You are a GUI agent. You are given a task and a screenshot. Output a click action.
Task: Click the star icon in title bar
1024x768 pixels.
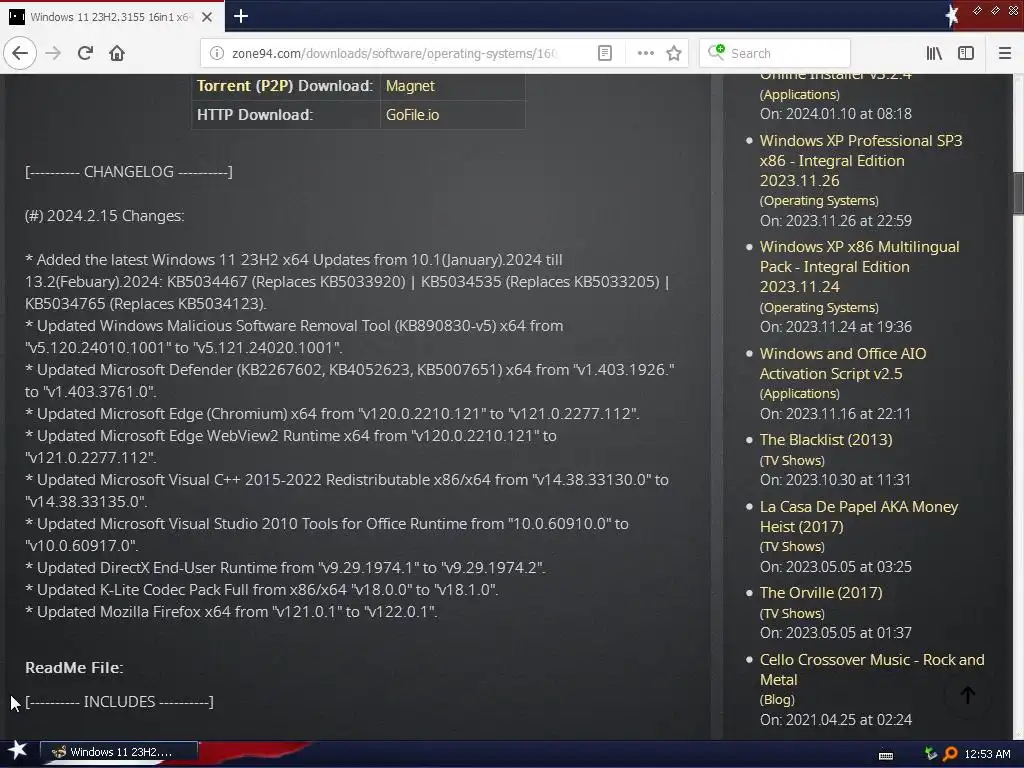pyautogui.click(x=952, y=15)
